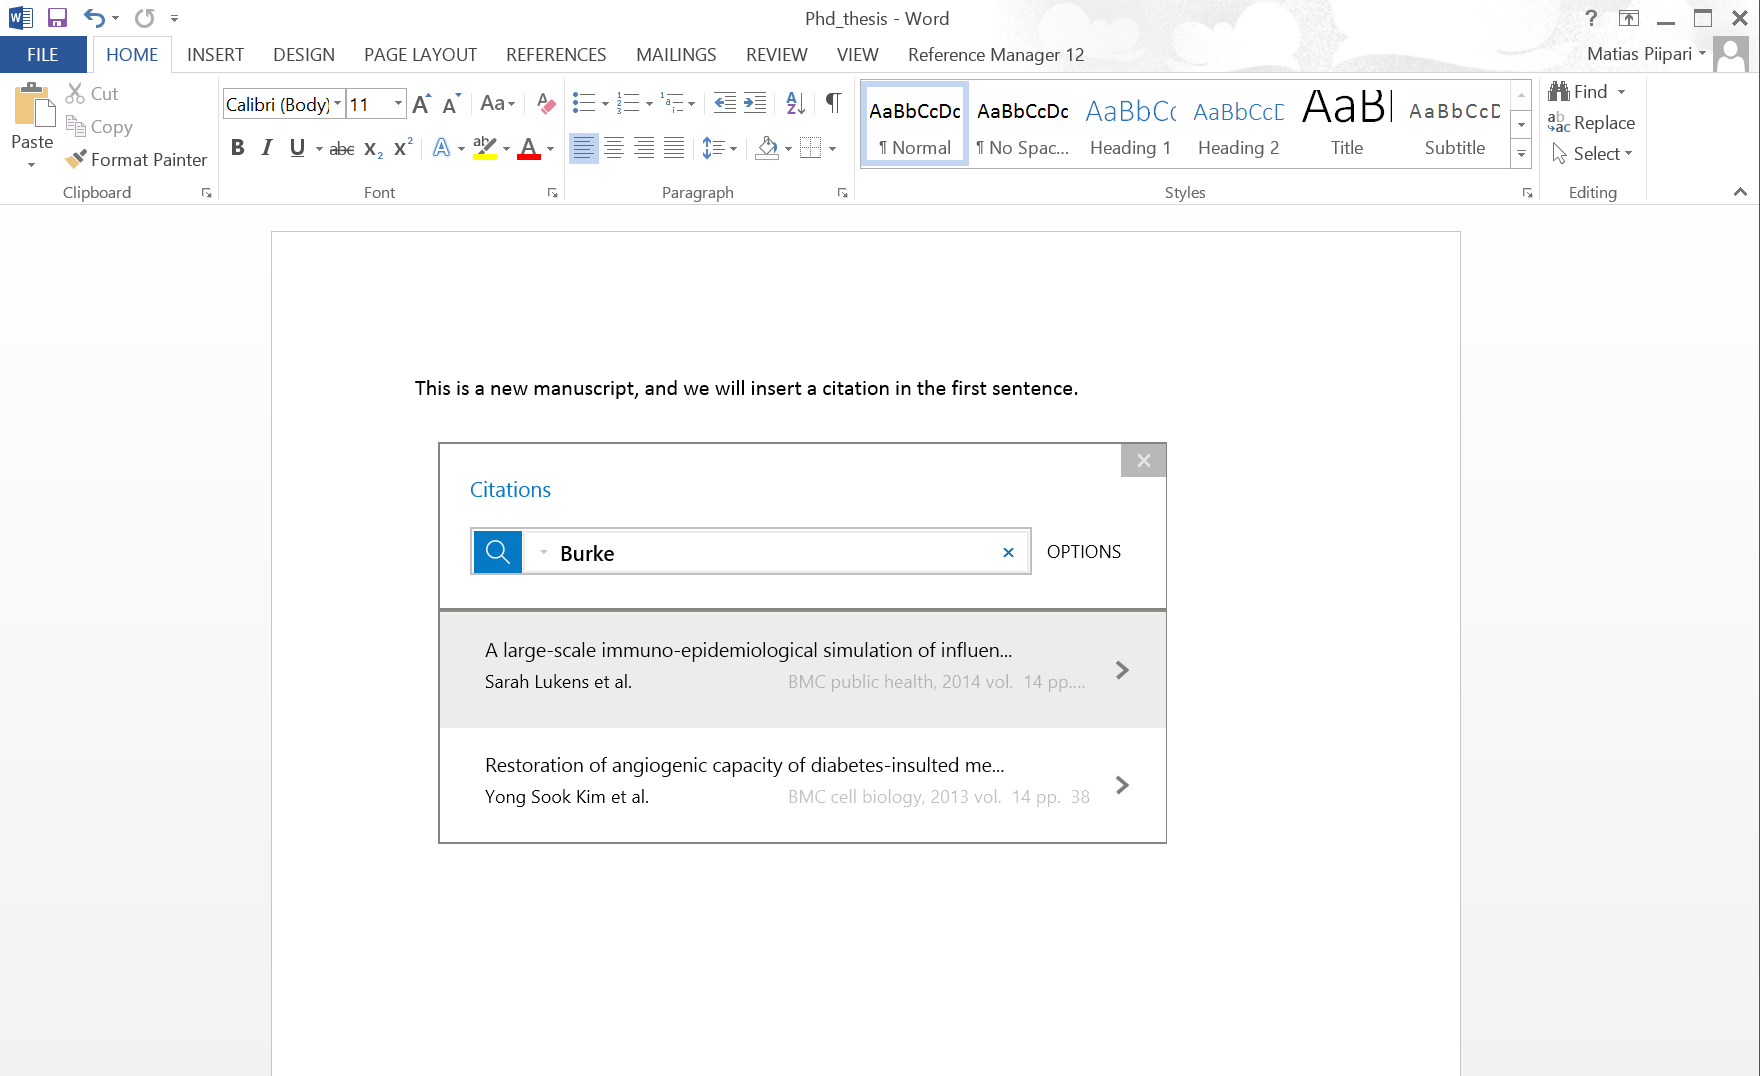Click OPTIONS in the Citations panel
Image resolution: width=1760 pixels, height=1076 pixels.
coord(1084,552)
